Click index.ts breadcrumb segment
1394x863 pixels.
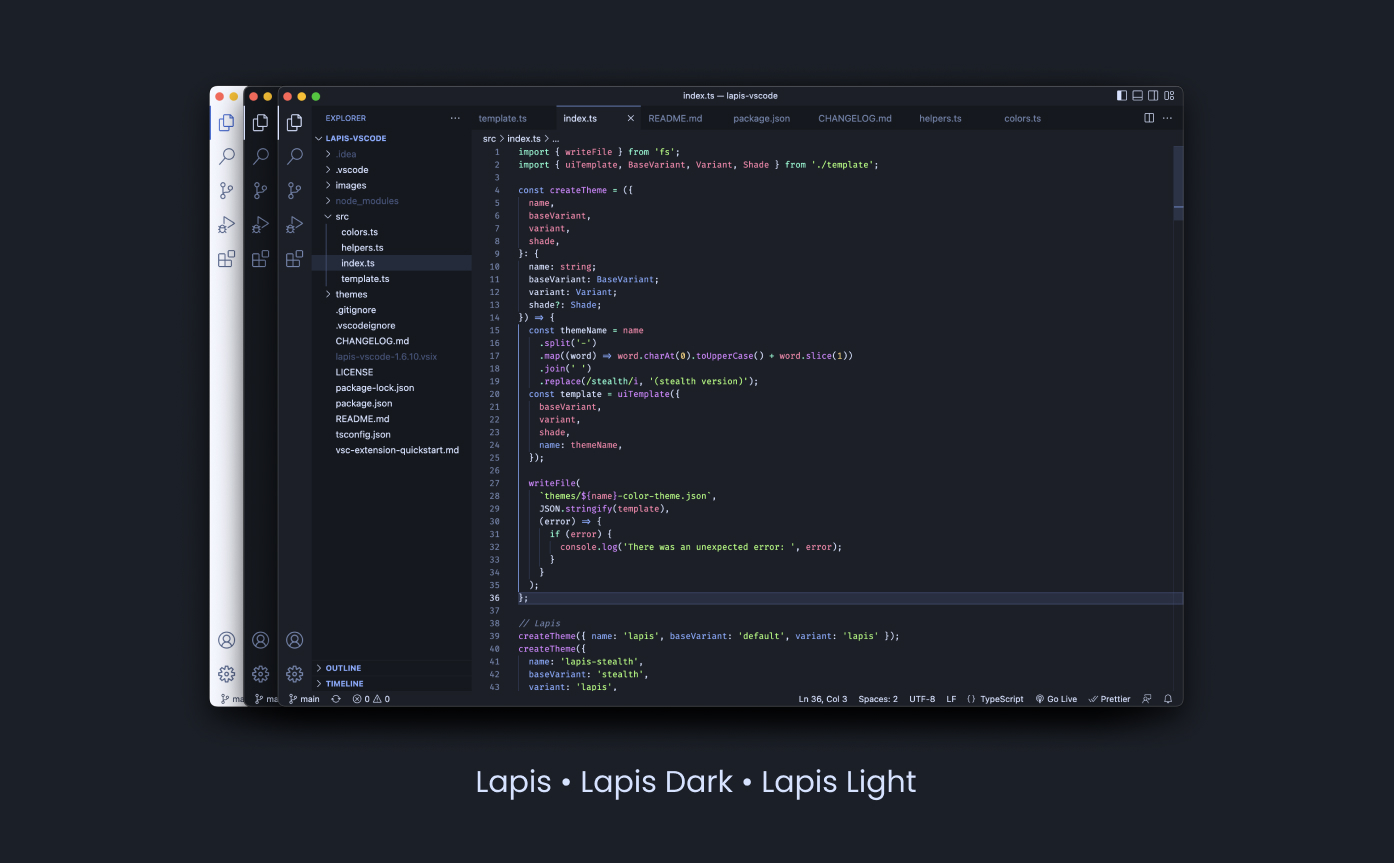coord(523,139)
